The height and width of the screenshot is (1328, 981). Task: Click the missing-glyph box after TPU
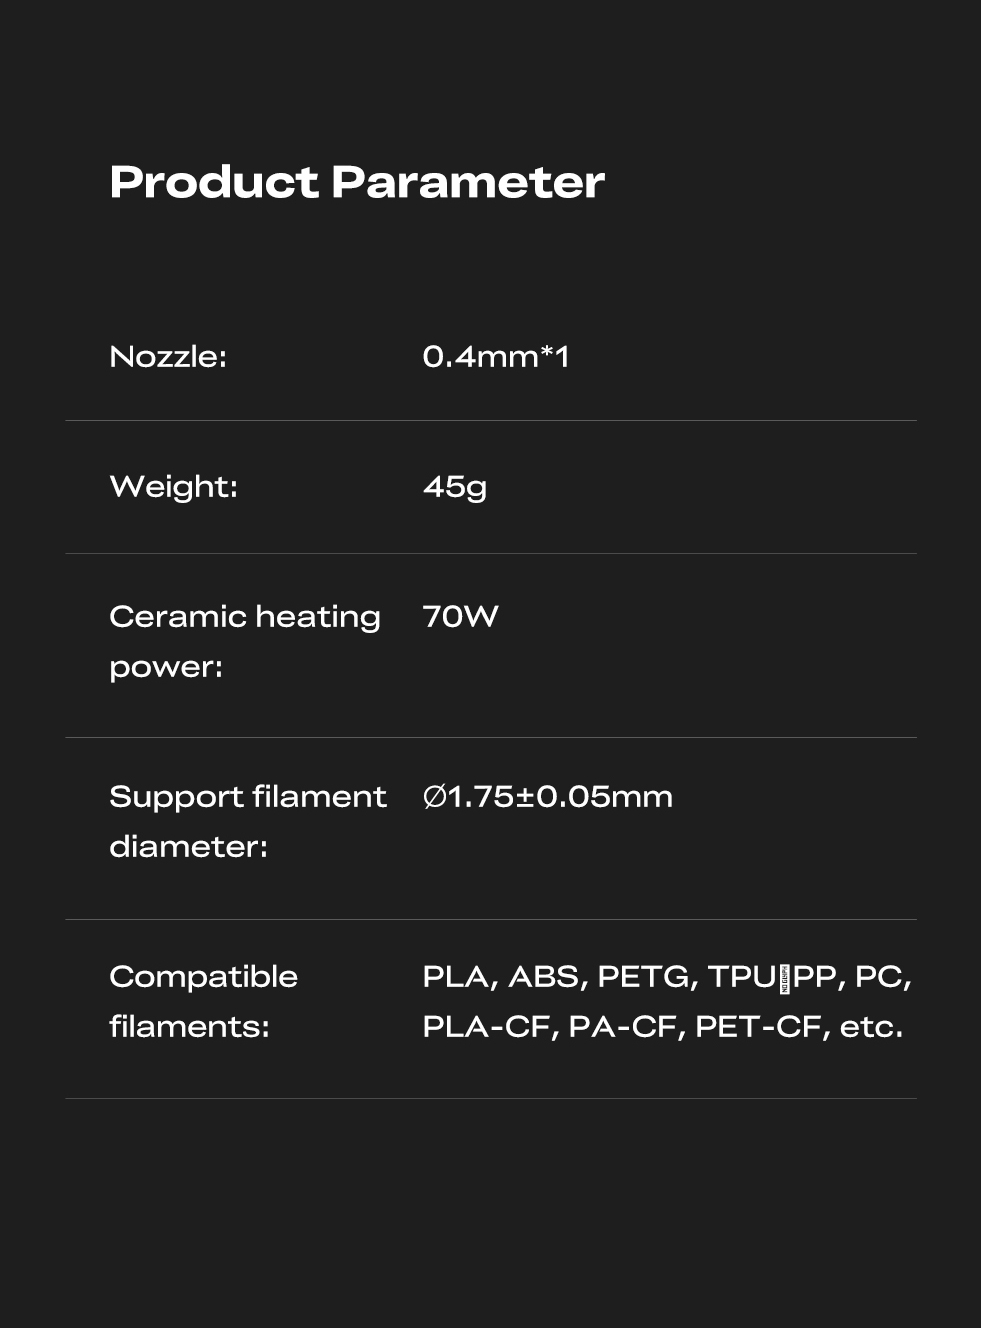tap(784, 978)
